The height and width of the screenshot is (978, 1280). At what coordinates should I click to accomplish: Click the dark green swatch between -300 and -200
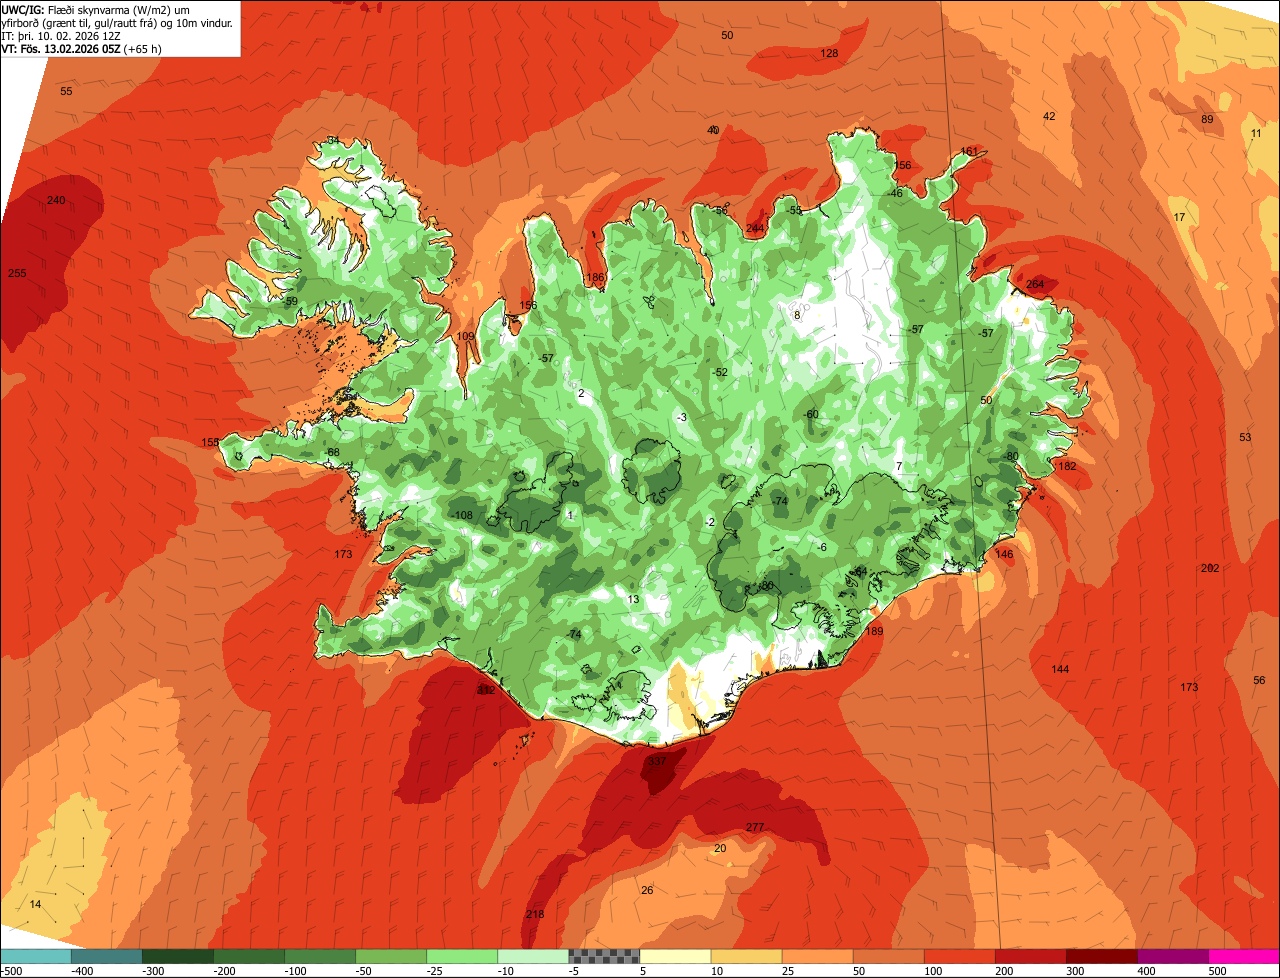click(178, 956)
